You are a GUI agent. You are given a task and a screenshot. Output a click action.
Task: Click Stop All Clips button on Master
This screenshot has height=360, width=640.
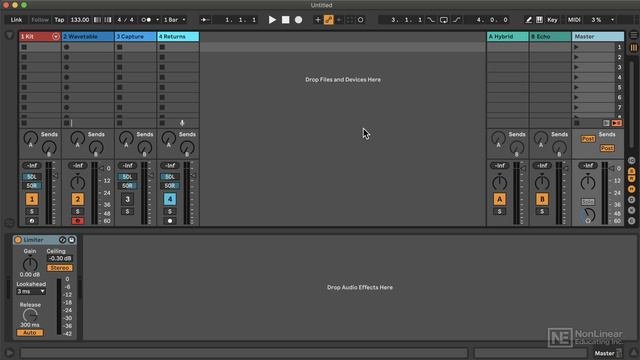tap(577, 123)
